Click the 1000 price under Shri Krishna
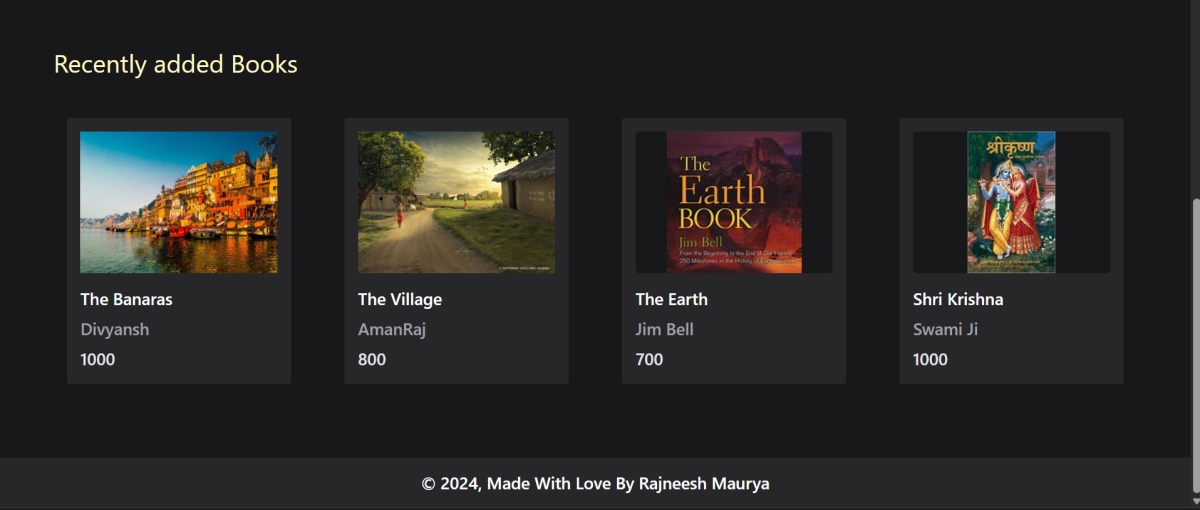The height and width of the screenshot is (510, 1200). [x=930, y=359]
